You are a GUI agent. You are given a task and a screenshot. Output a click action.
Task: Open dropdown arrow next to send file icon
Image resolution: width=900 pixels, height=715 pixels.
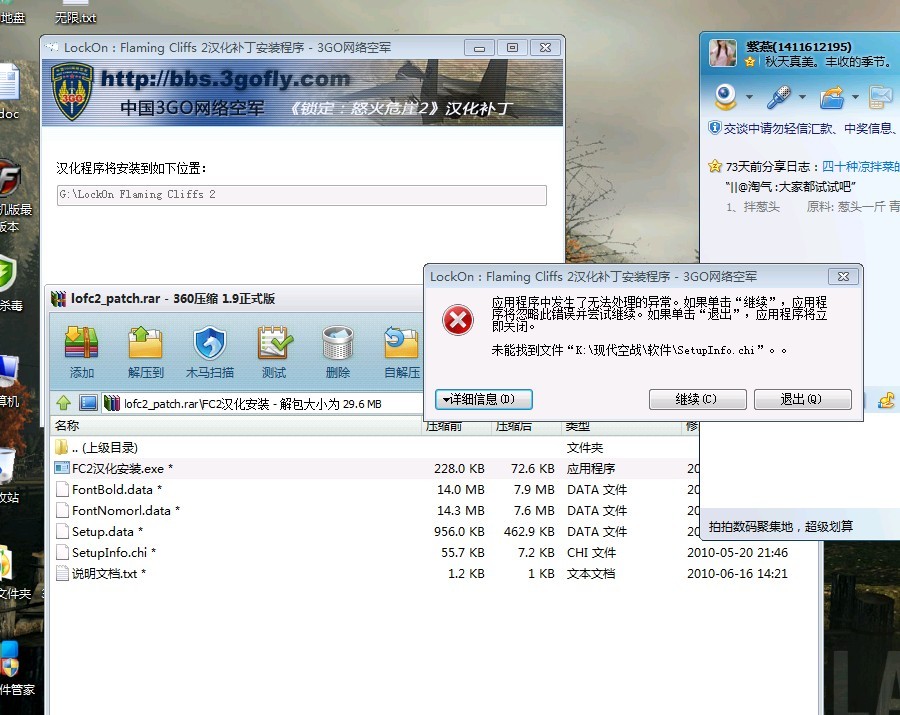855,97
